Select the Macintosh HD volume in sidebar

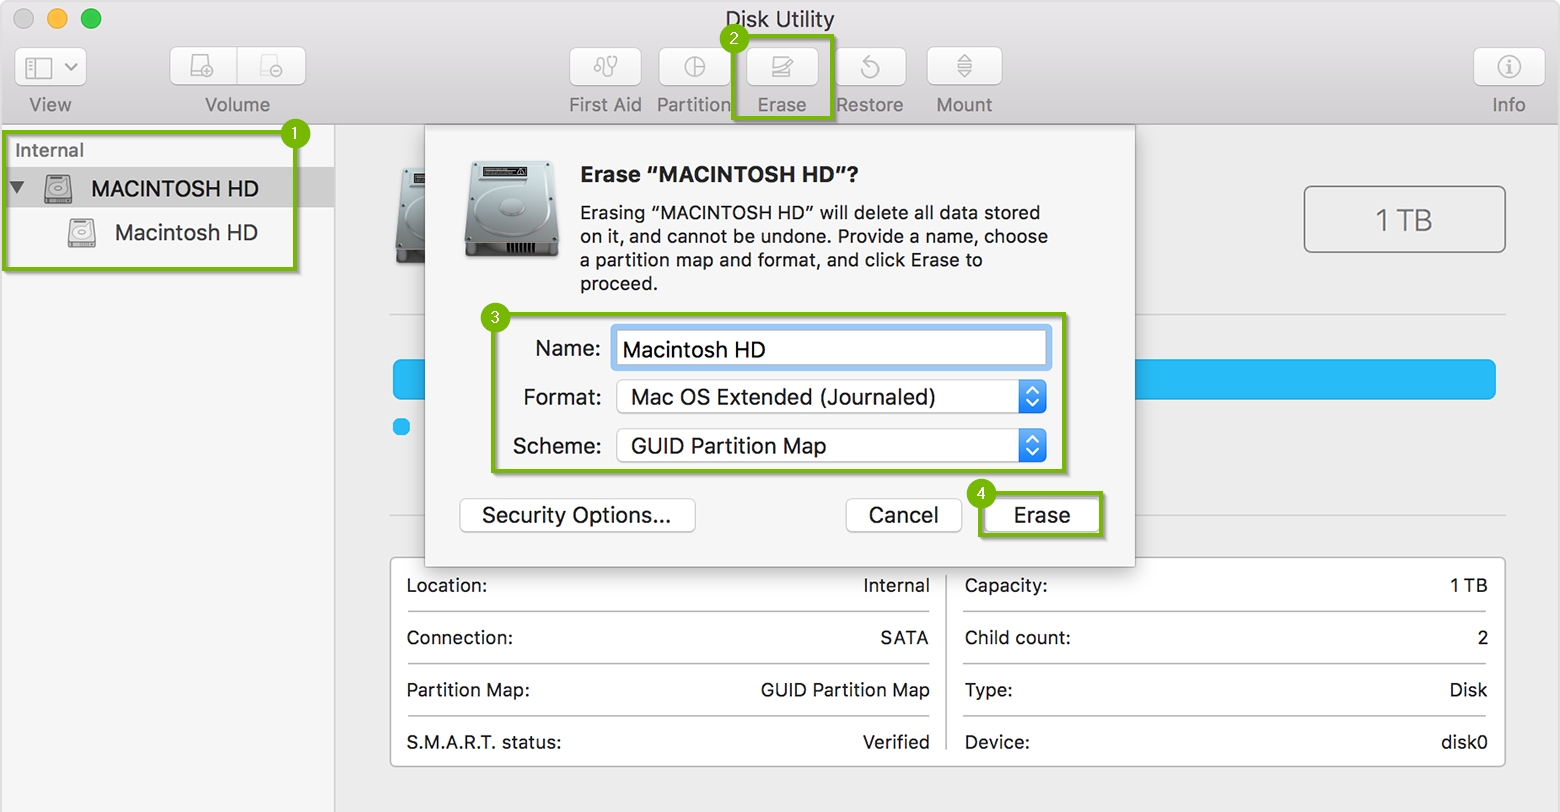[186, 232]
